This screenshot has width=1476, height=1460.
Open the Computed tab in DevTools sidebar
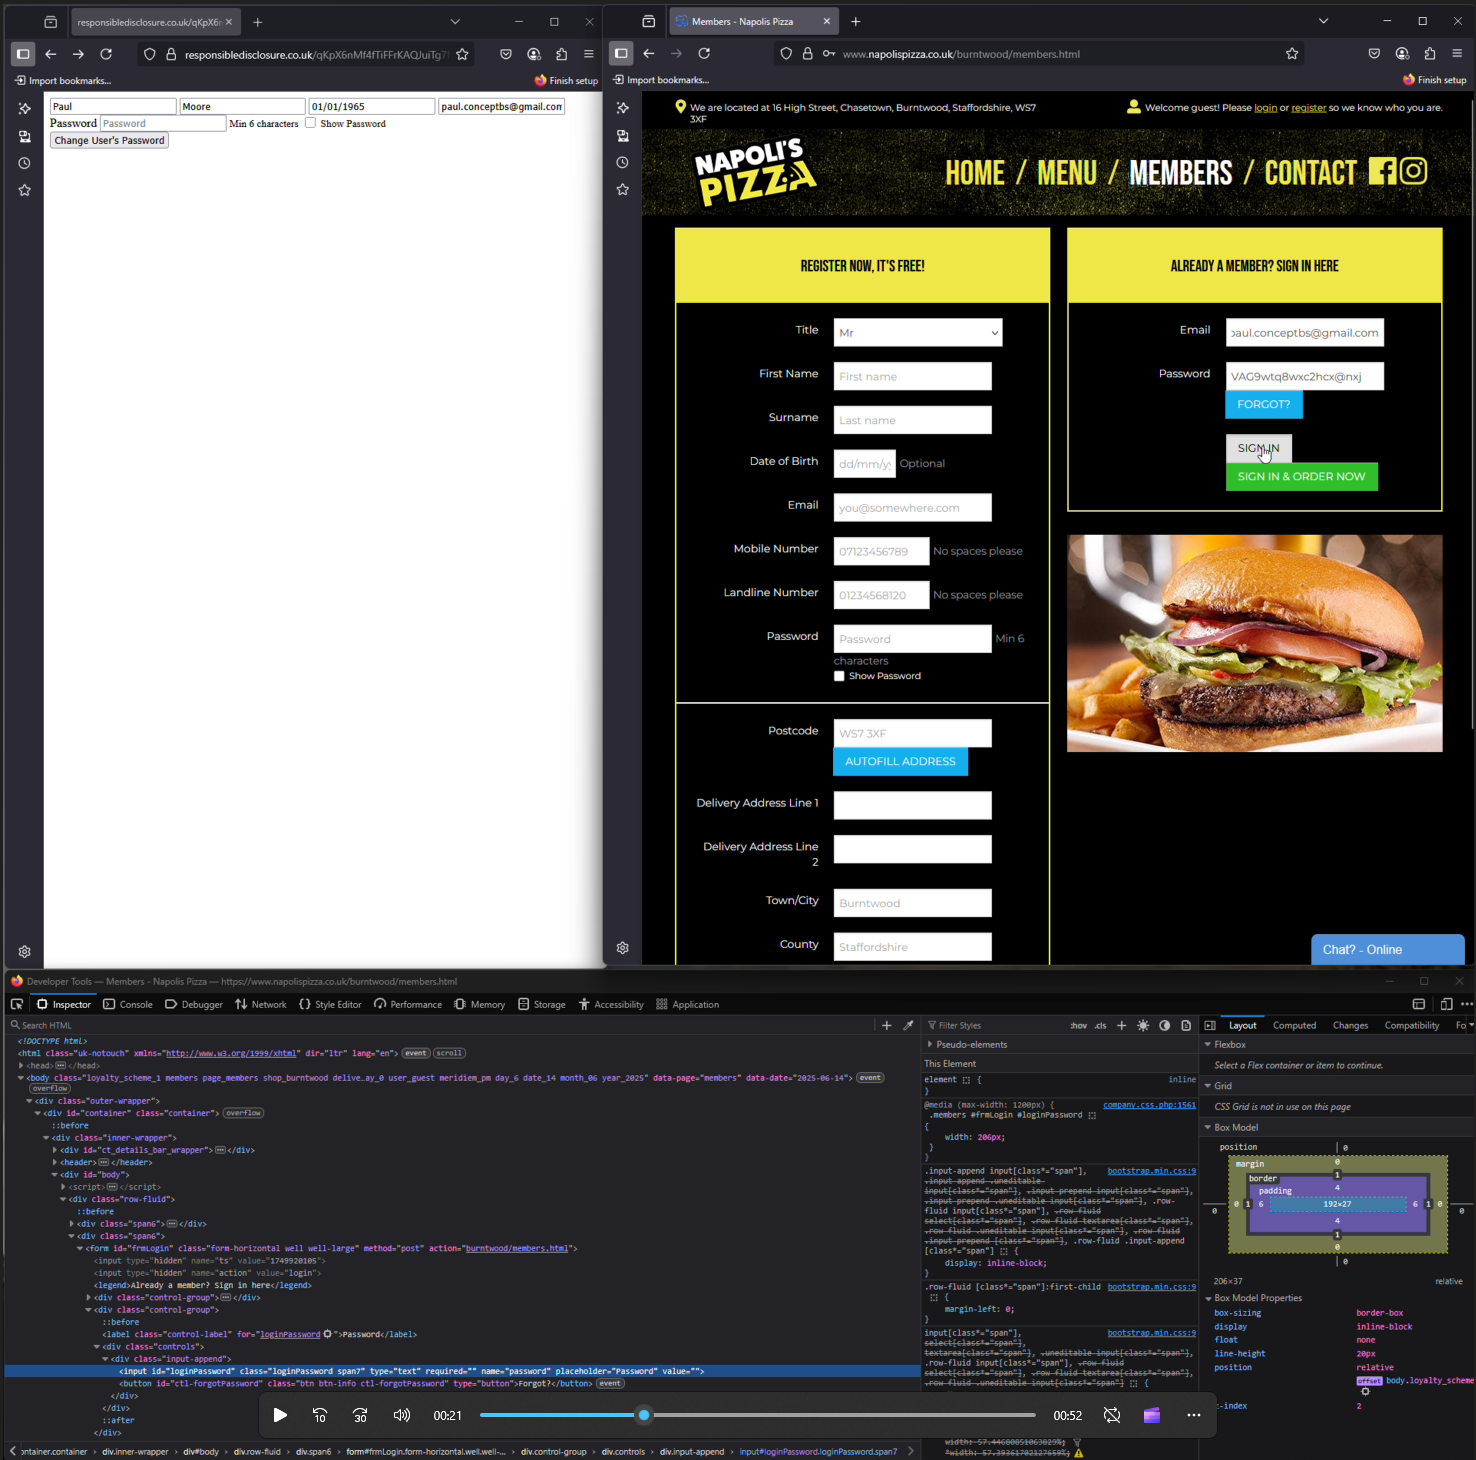(1294, 1025)
